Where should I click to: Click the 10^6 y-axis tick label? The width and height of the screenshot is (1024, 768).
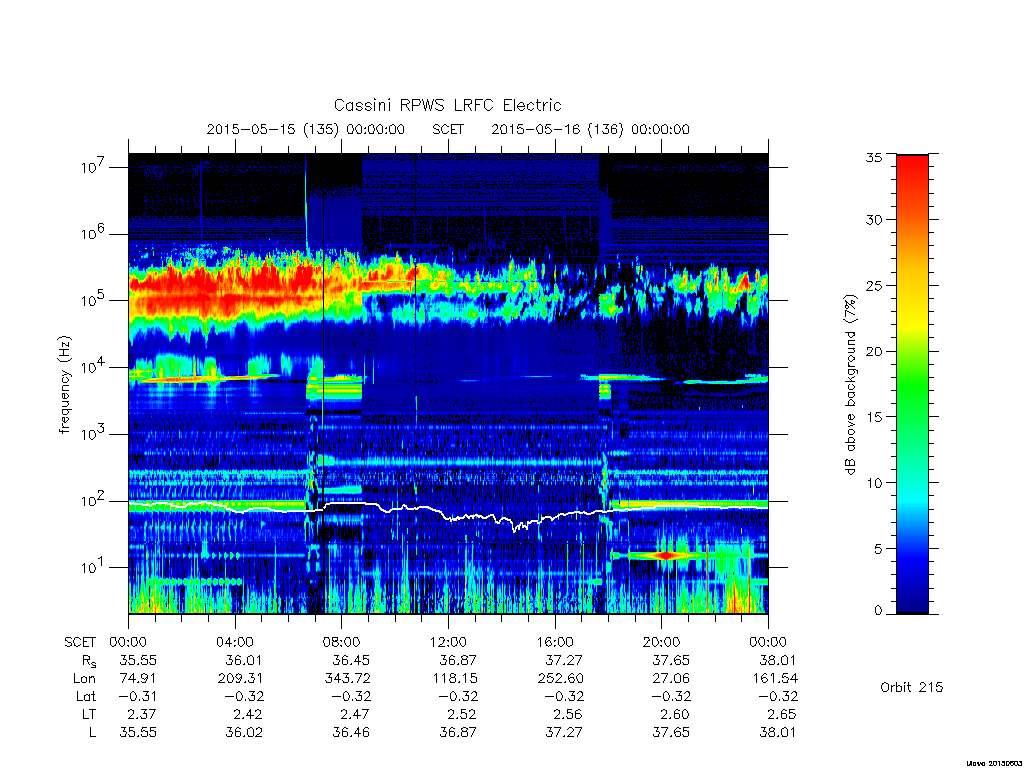point(95,234)
